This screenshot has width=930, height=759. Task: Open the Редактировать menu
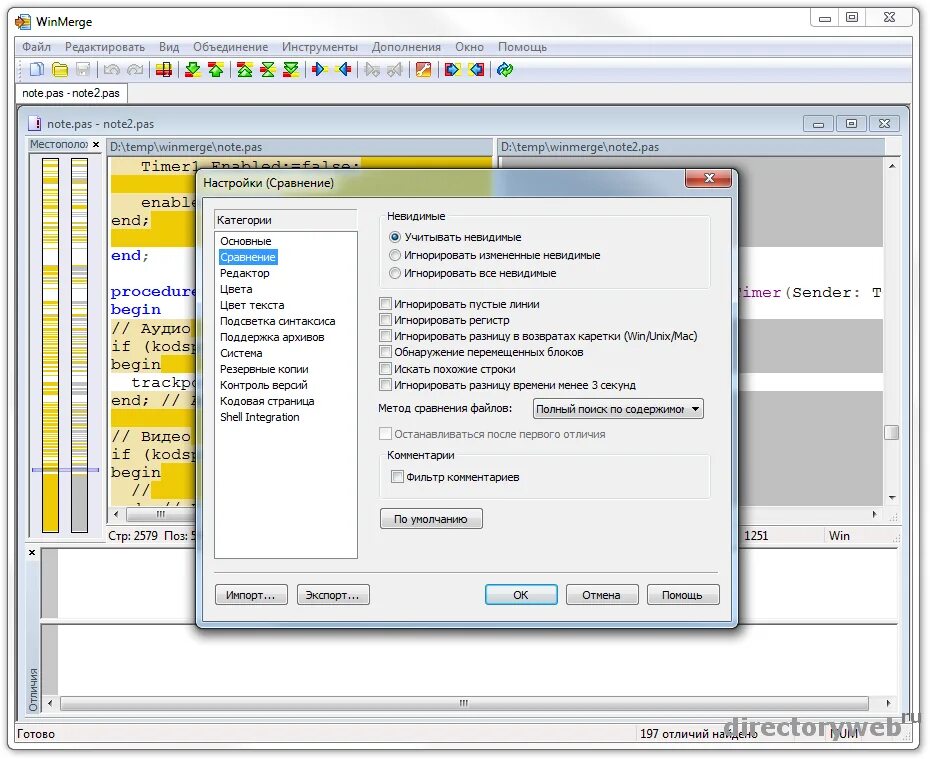[105, 47]
